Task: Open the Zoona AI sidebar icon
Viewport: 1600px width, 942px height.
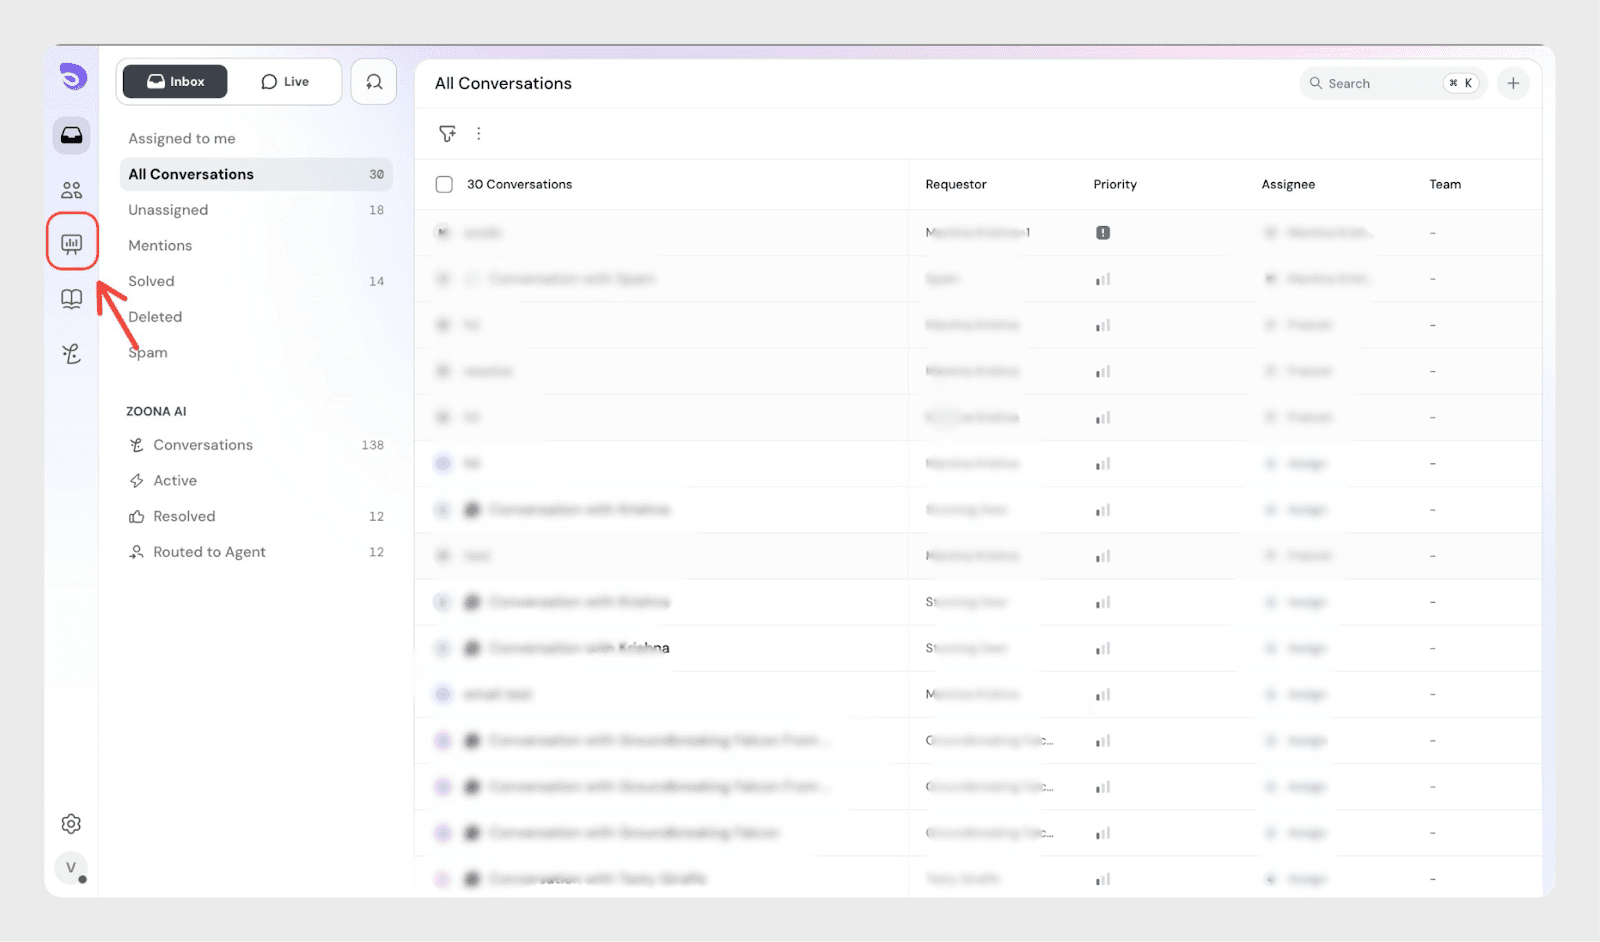Action: pos(72,354)
